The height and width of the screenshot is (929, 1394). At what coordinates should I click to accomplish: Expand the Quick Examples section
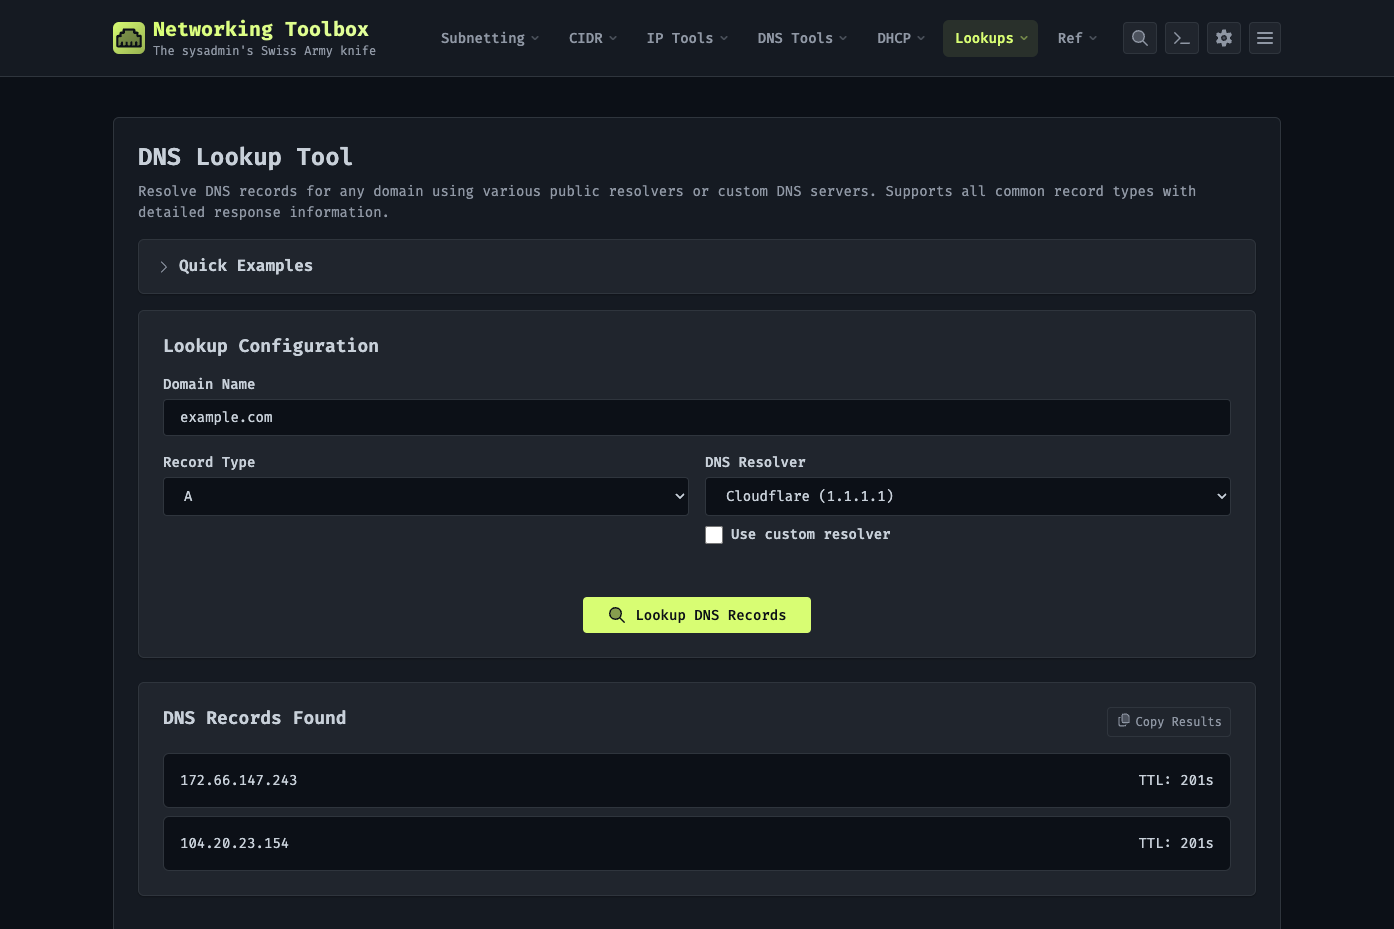tap(697, 266)
